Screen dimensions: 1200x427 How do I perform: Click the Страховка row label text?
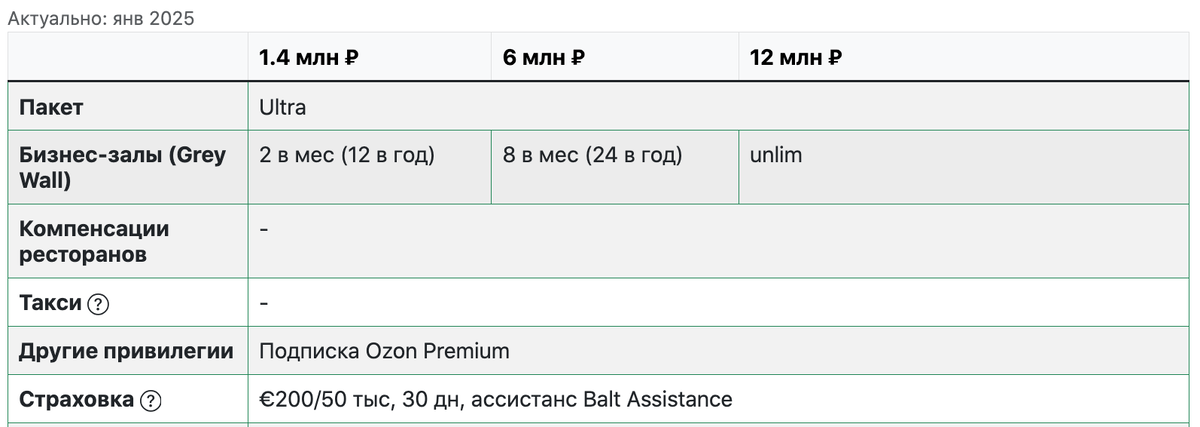click(76, 400)
